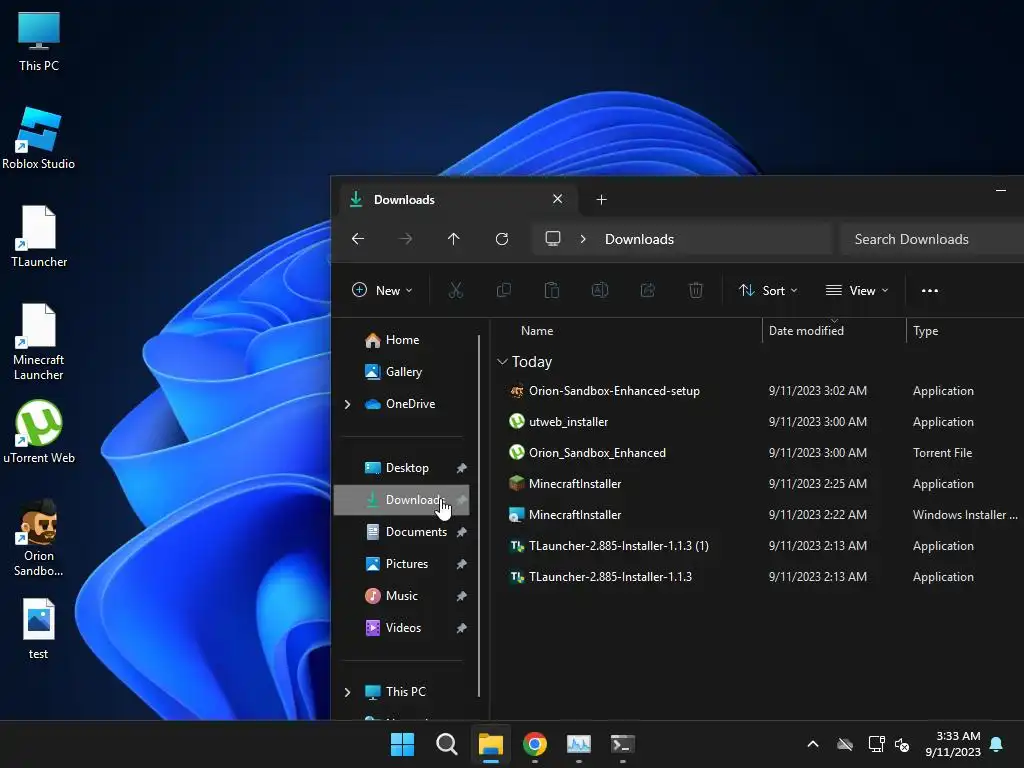Open the View dropdown menu

857,291
